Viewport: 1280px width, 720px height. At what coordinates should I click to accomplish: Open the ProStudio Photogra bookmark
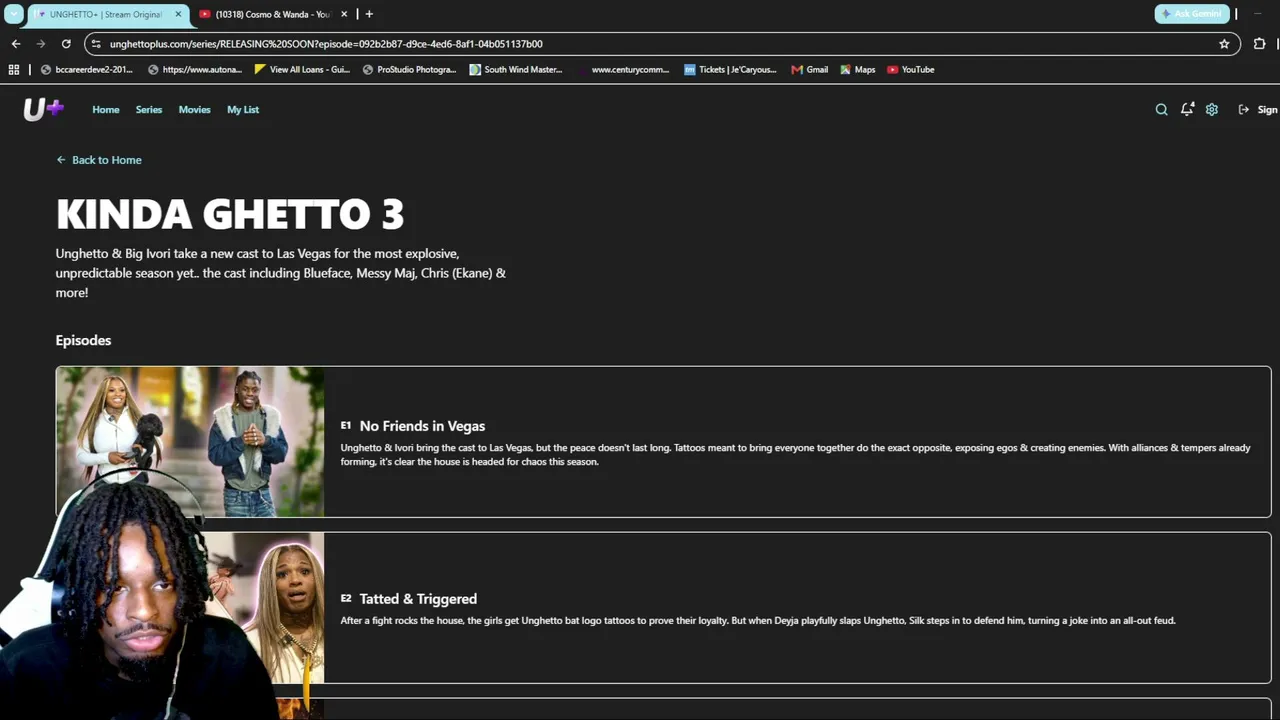410,70
